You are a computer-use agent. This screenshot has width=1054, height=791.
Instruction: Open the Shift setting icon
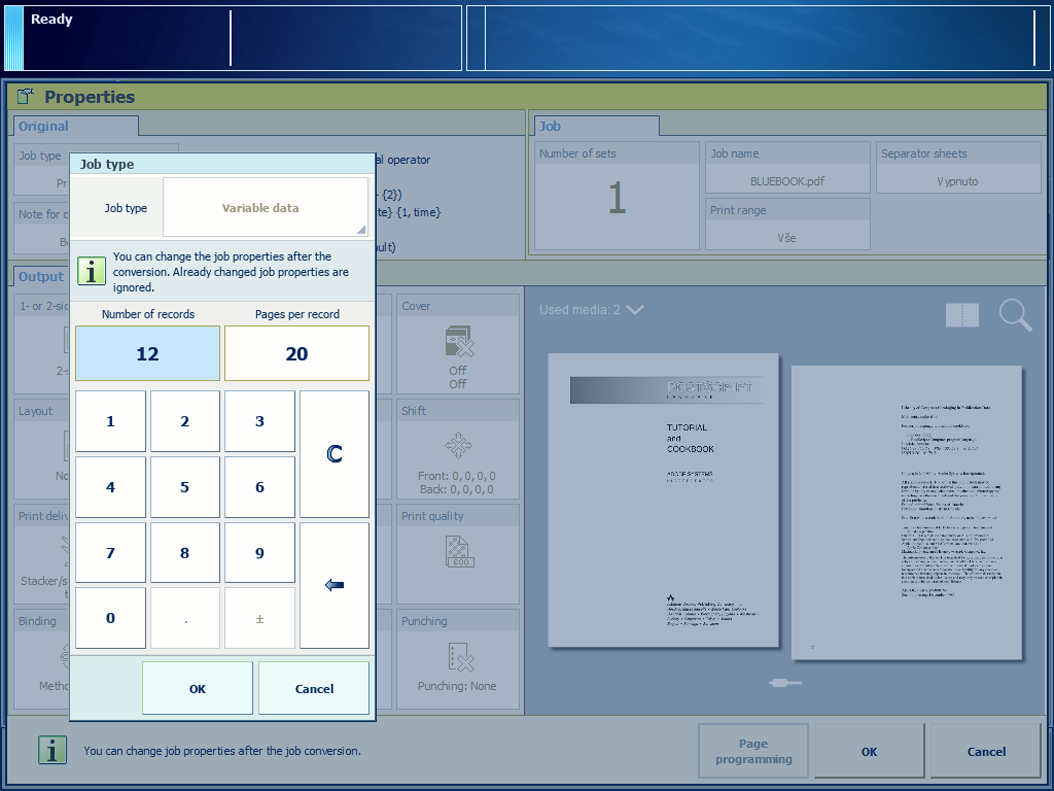pos(458,446)
